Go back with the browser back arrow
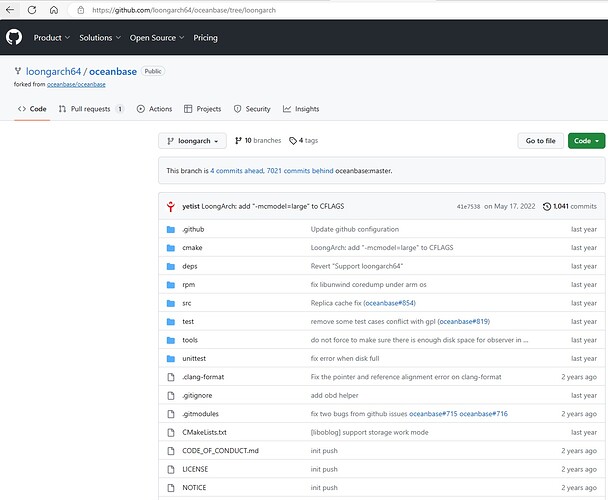 pos(10,10)
